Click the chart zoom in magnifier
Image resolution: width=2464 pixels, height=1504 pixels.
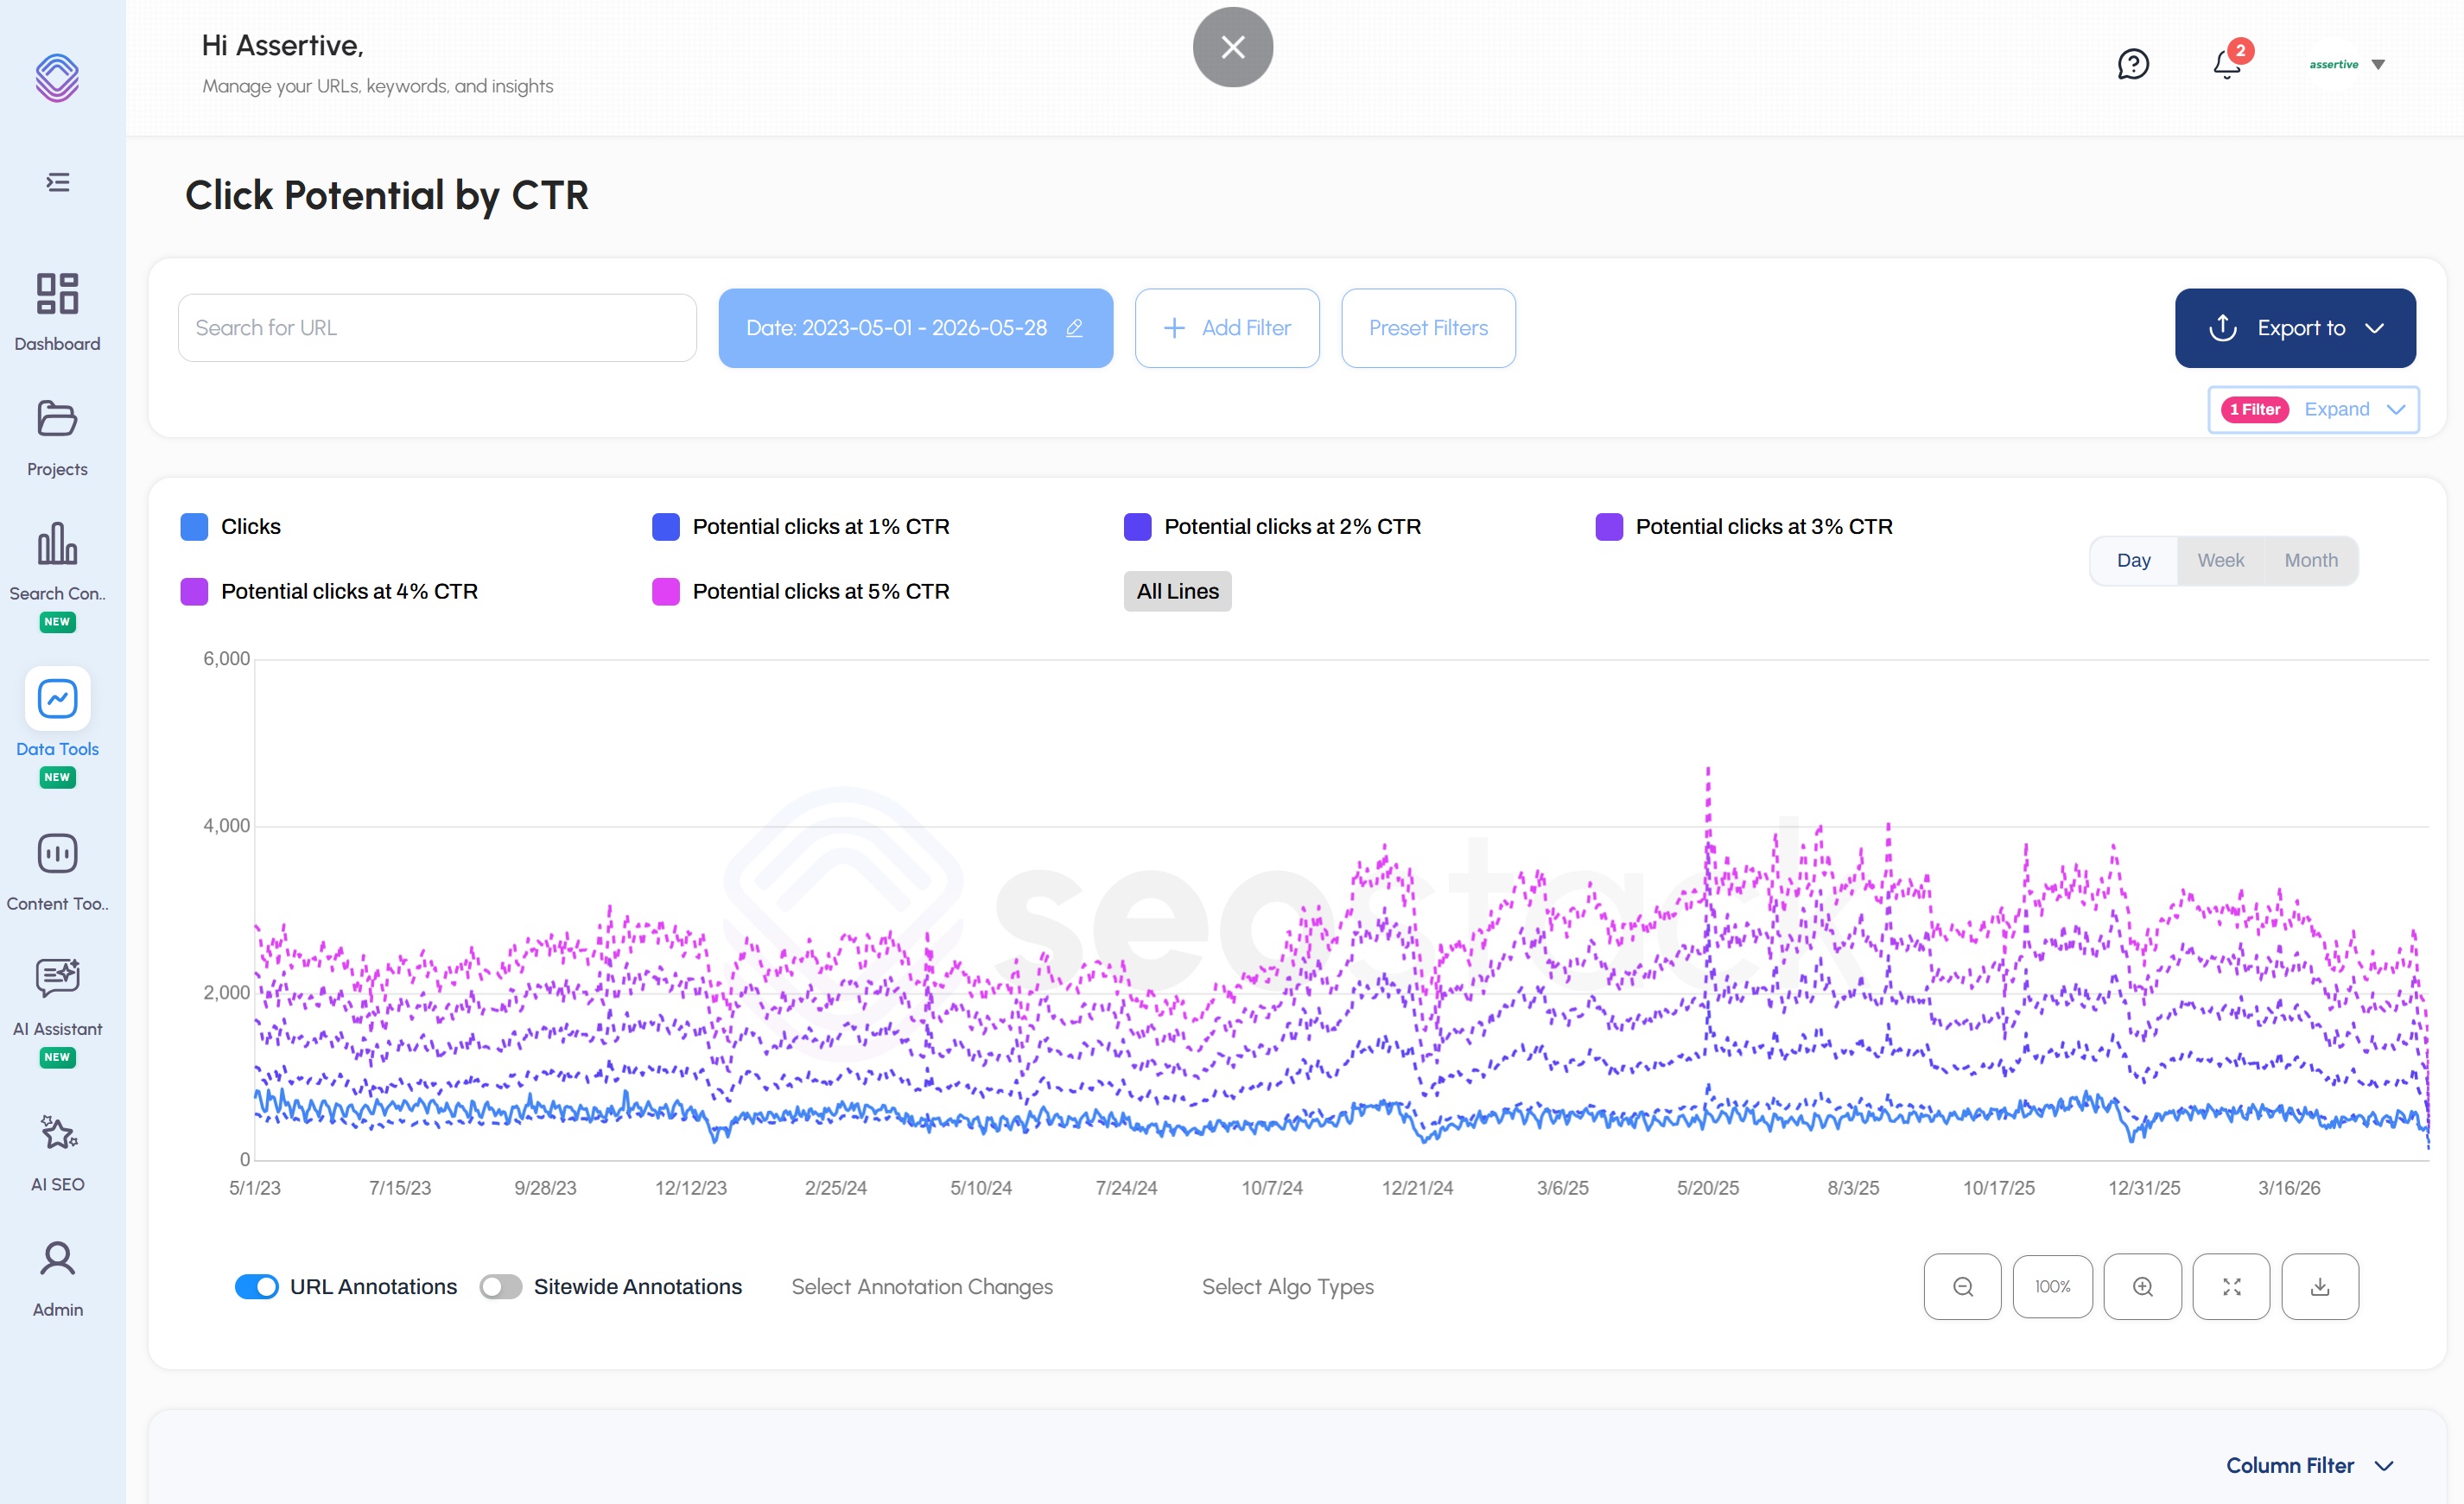[2142, 1287]
